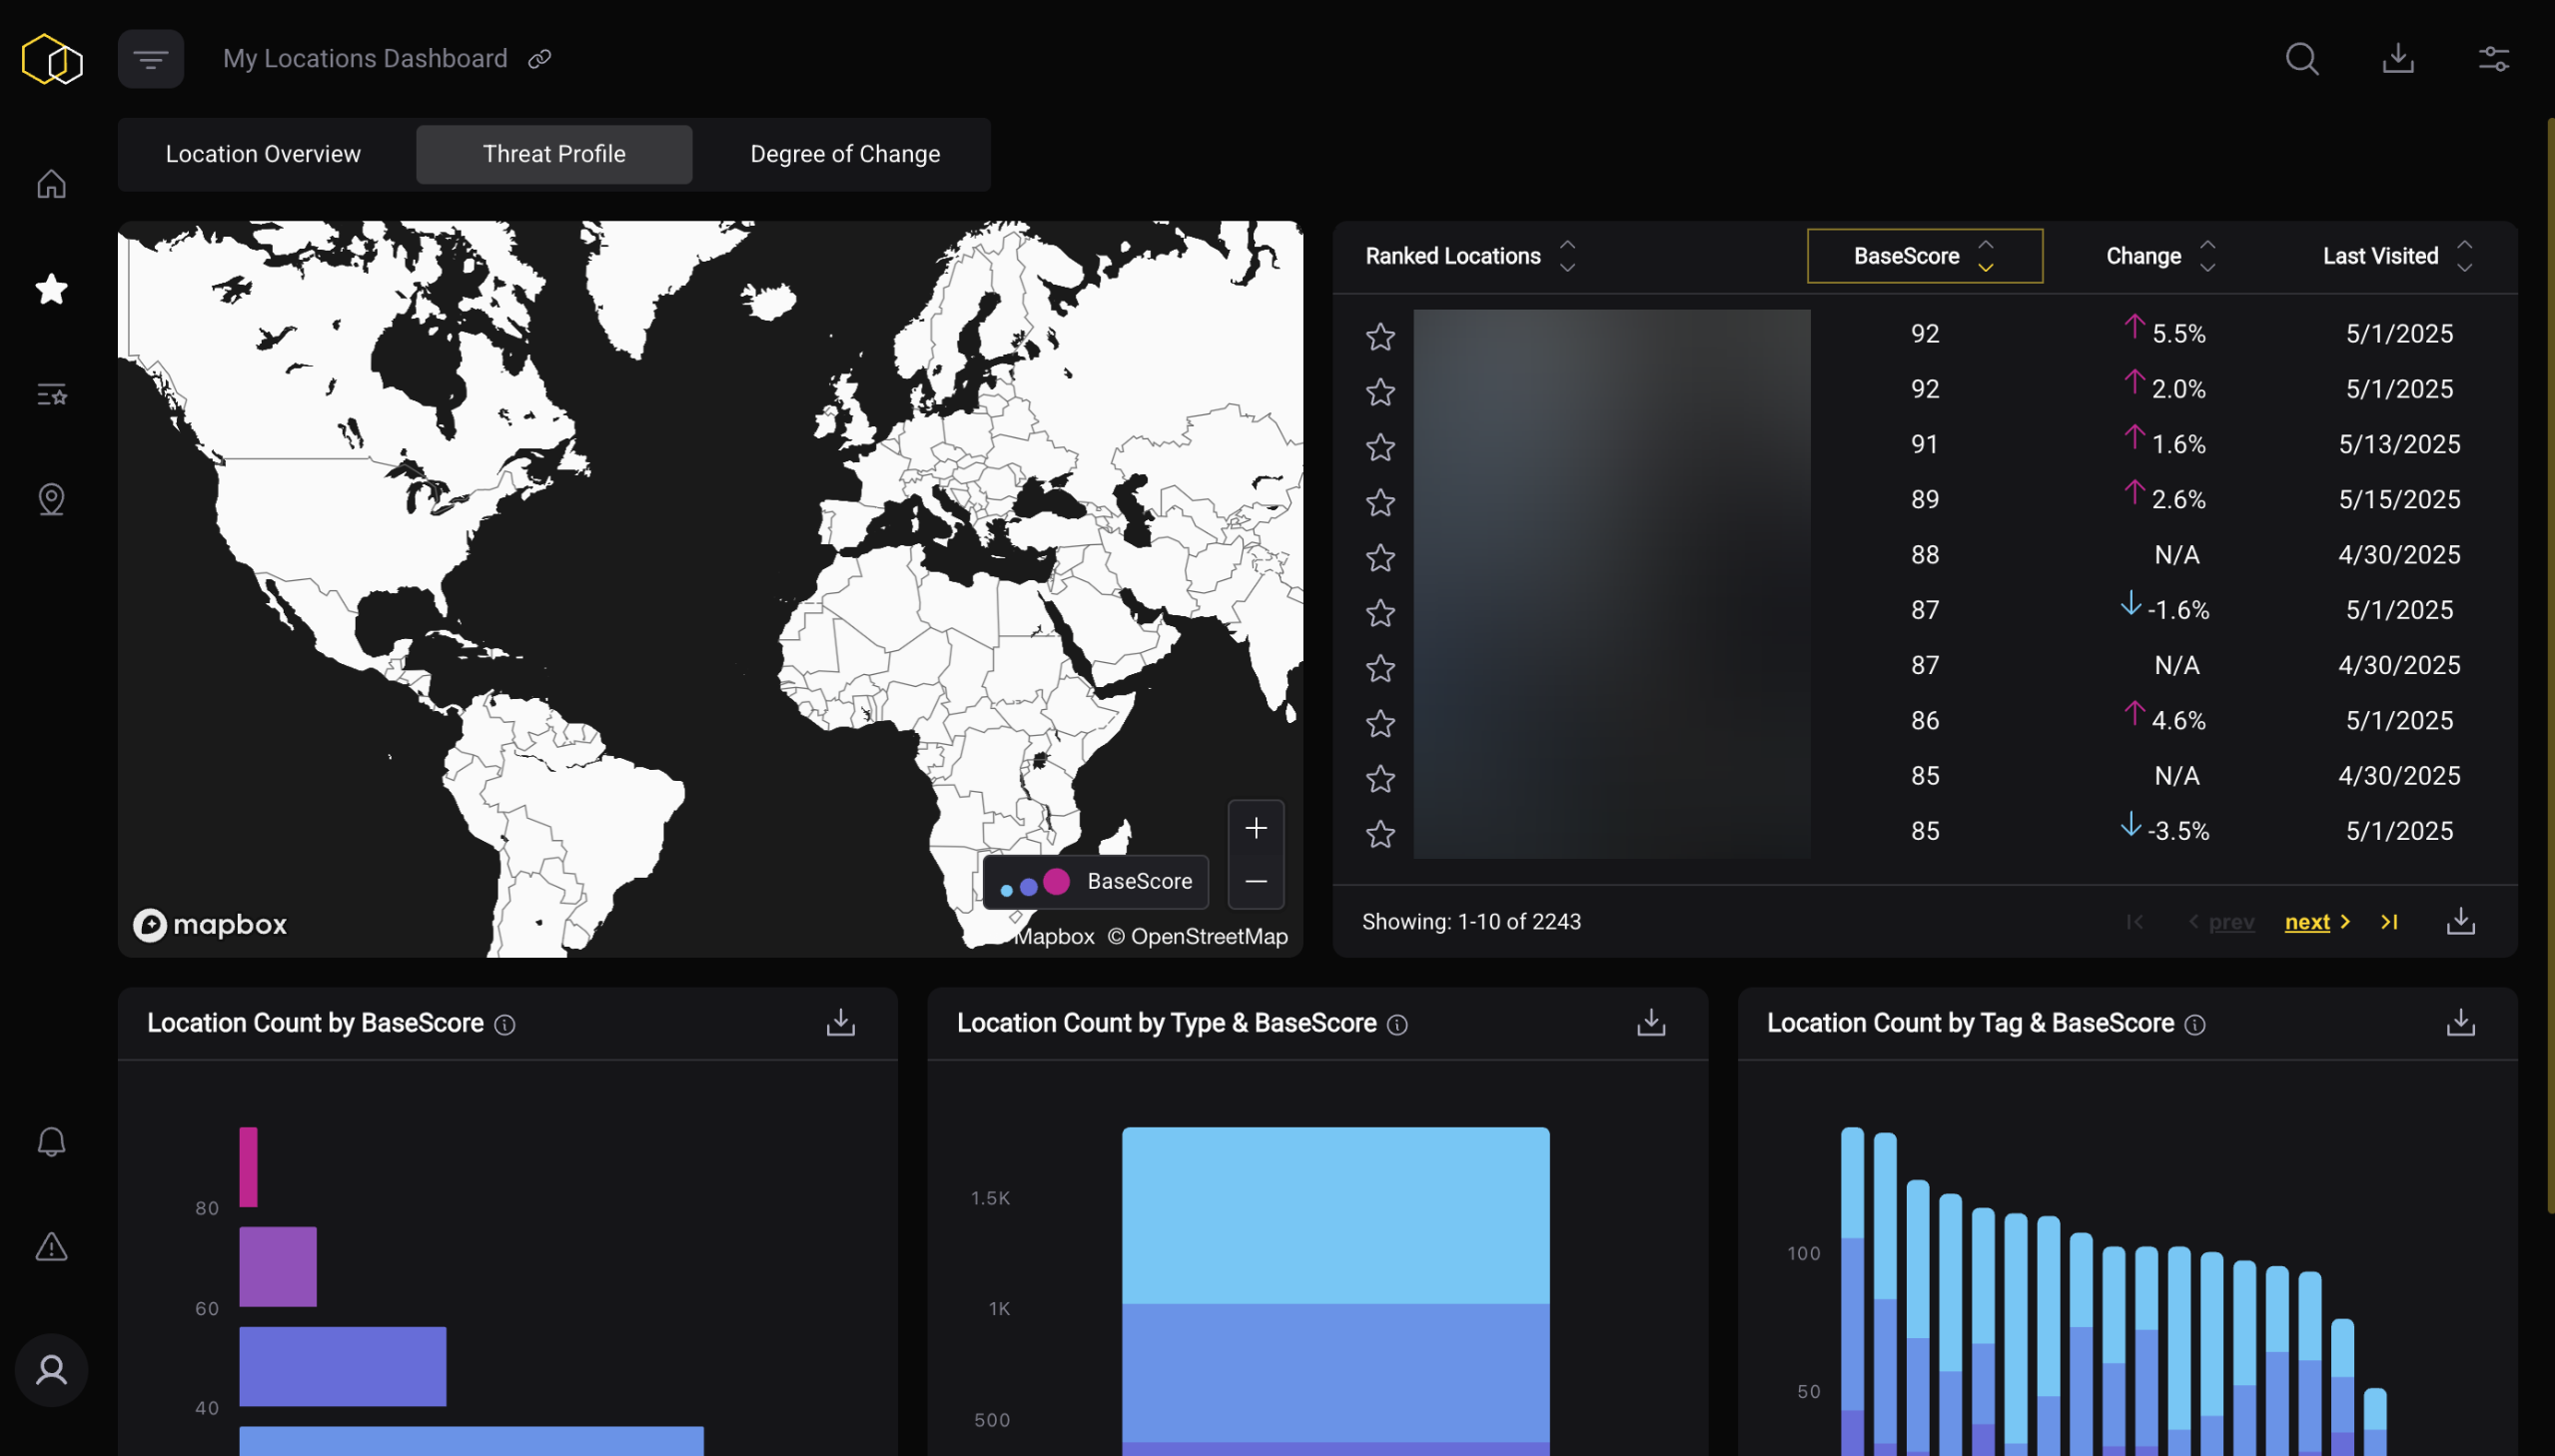The width and height of the screenshot is (2555, 1456).
Task: Copy dashboard link via chain icon
Action: 540,59
